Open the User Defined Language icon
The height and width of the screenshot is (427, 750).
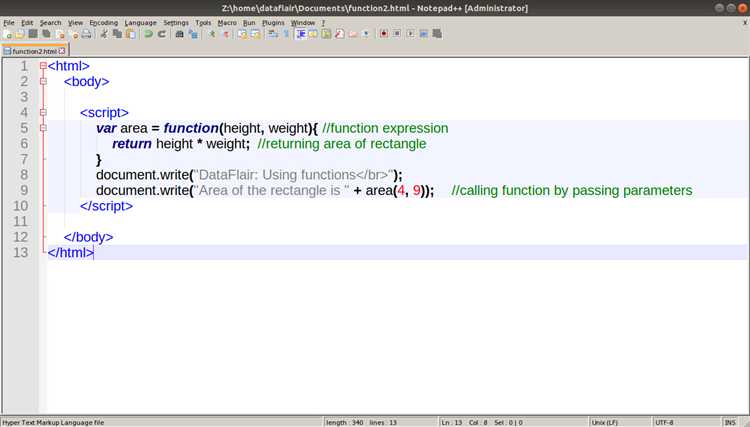(313, 34)
